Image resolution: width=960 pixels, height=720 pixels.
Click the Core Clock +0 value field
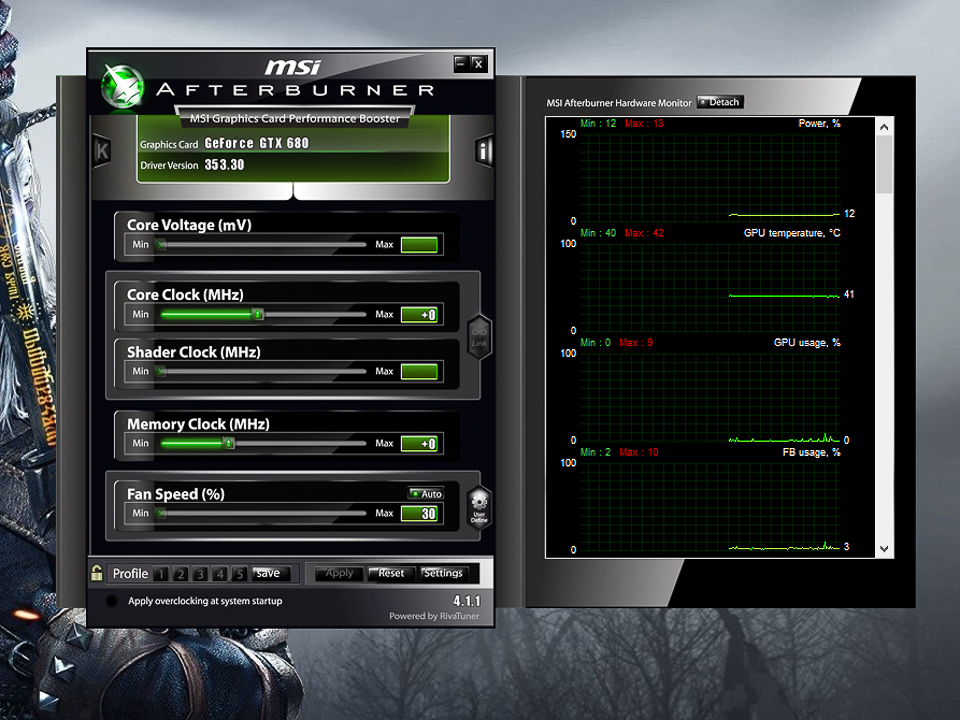pos(419,315)
